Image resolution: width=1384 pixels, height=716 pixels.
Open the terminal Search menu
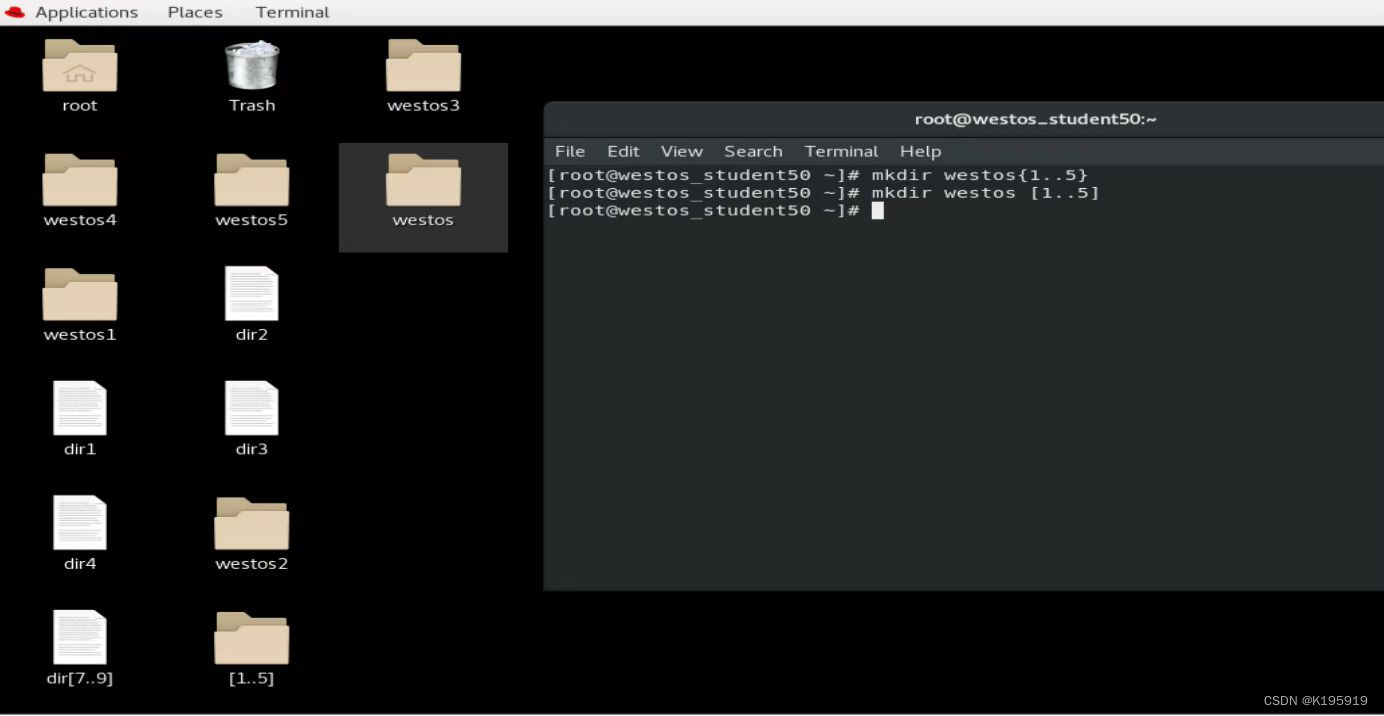(x=753, y=151)
